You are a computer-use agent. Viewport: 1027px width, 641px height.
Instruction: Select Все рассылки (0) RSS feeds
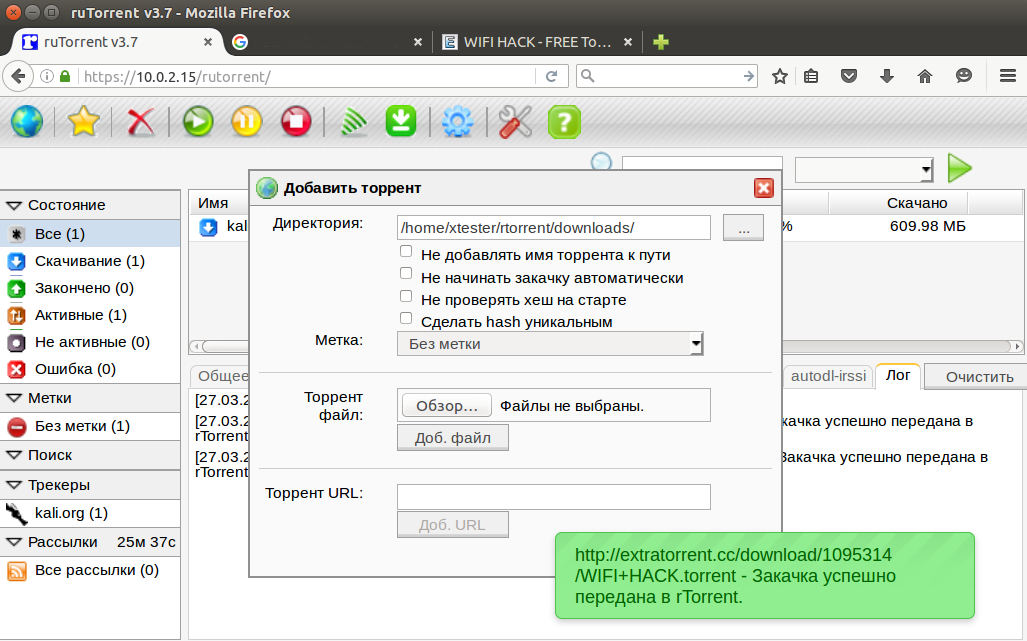pyautogui.click(x=90, y=570)
